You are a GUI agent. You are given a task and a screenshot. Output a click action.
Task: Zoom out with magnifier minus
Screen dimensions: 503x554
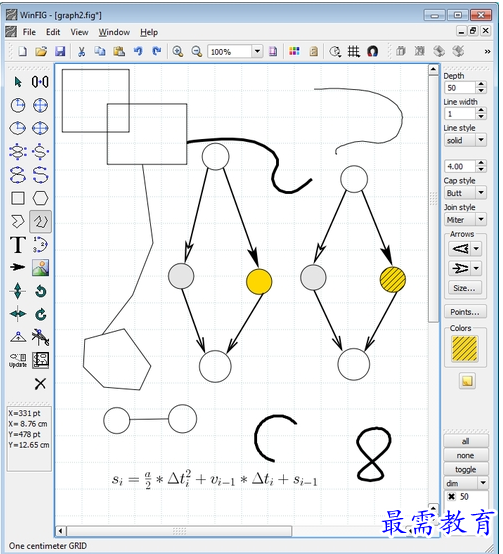point(197,52)
